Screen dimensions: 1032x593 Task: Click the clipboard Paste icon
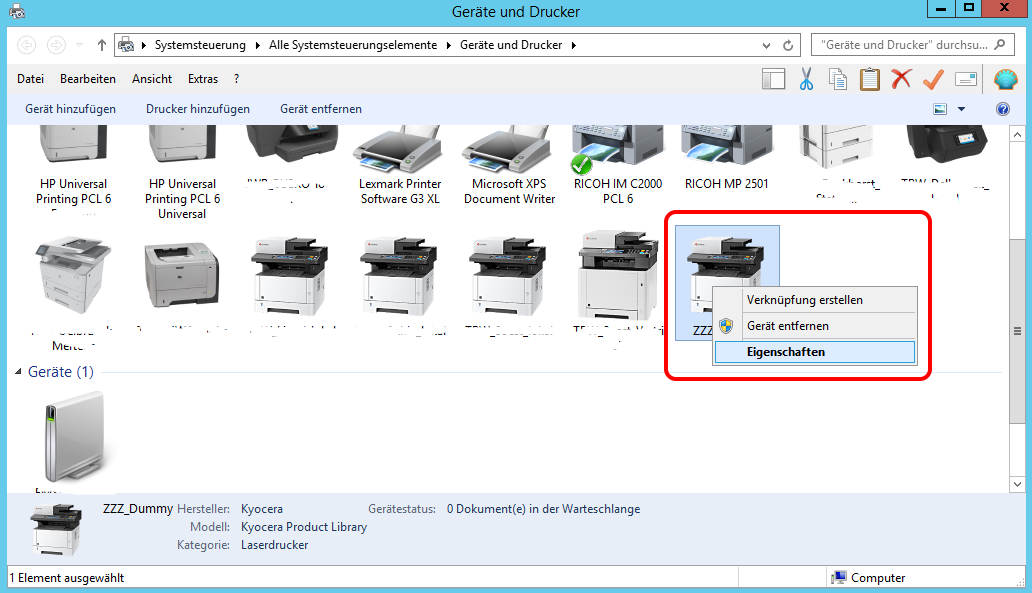pos(869,79)
